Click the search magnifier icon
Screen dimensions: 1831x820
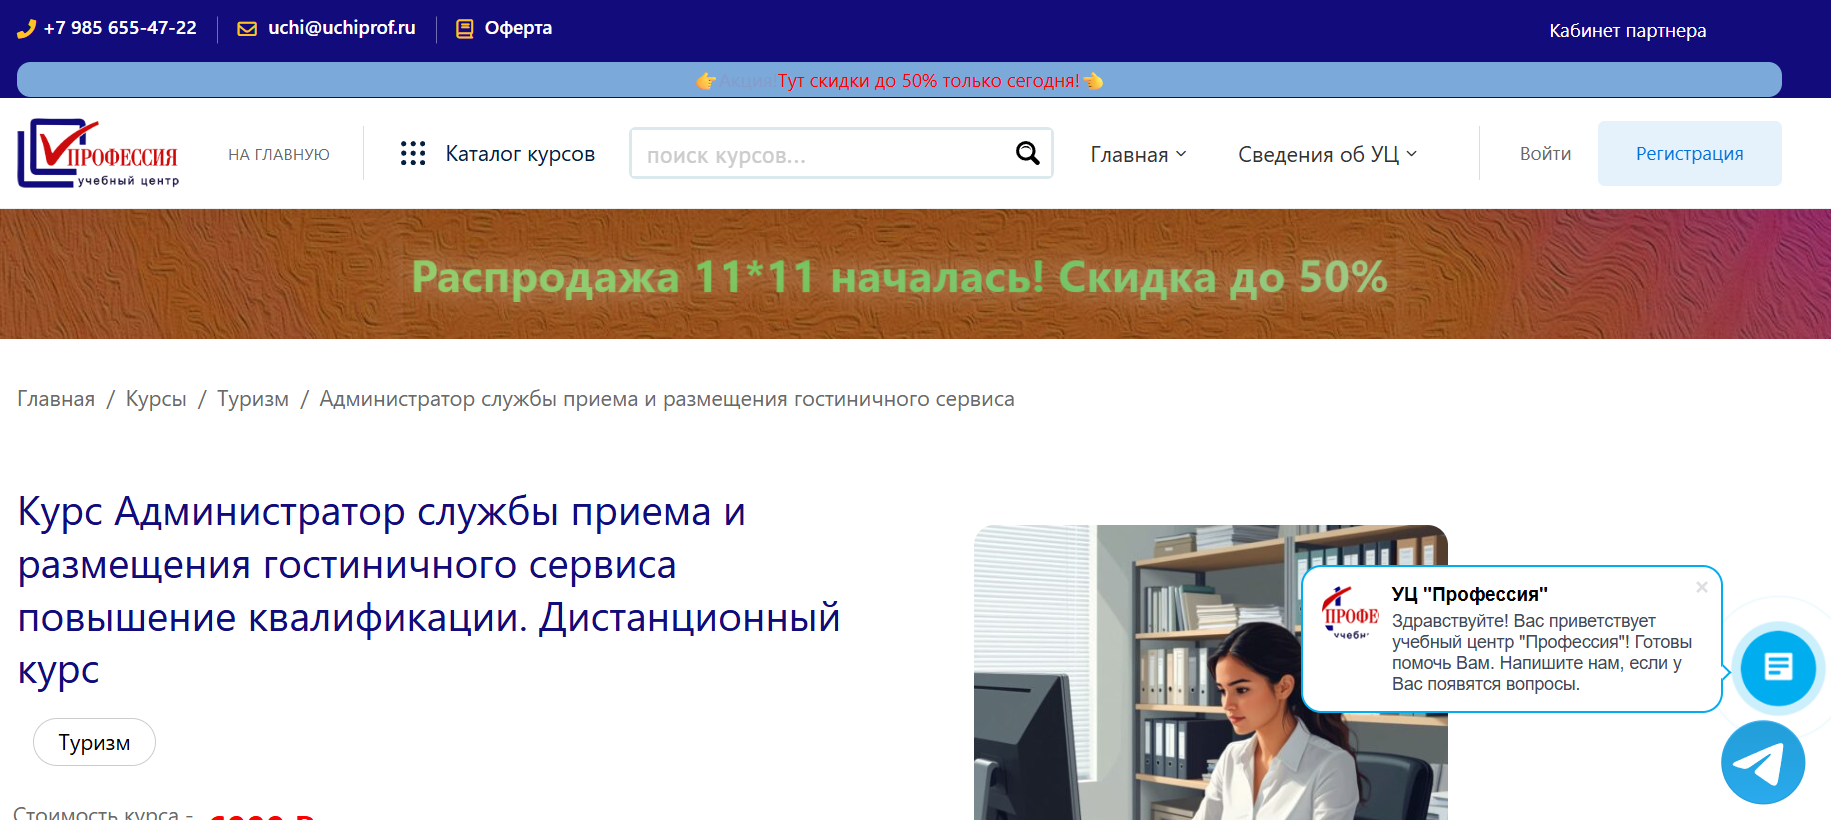click(x=1027, y=153)
